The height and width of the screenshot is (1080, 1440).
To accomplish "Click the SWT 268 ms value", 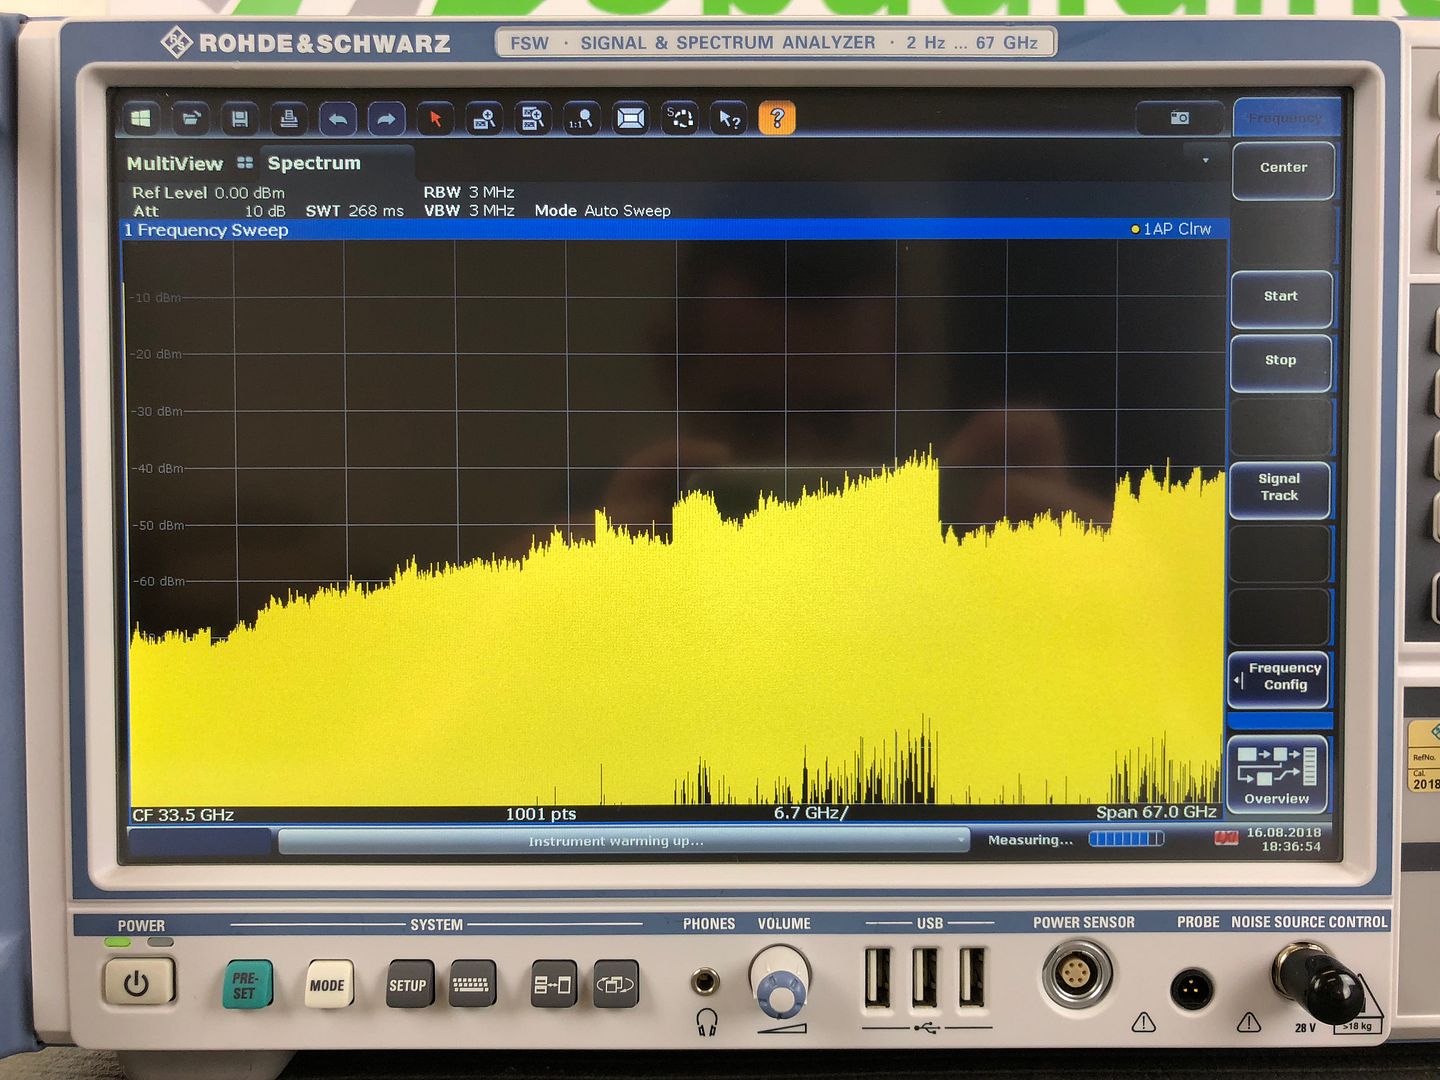I will (355, 211).
